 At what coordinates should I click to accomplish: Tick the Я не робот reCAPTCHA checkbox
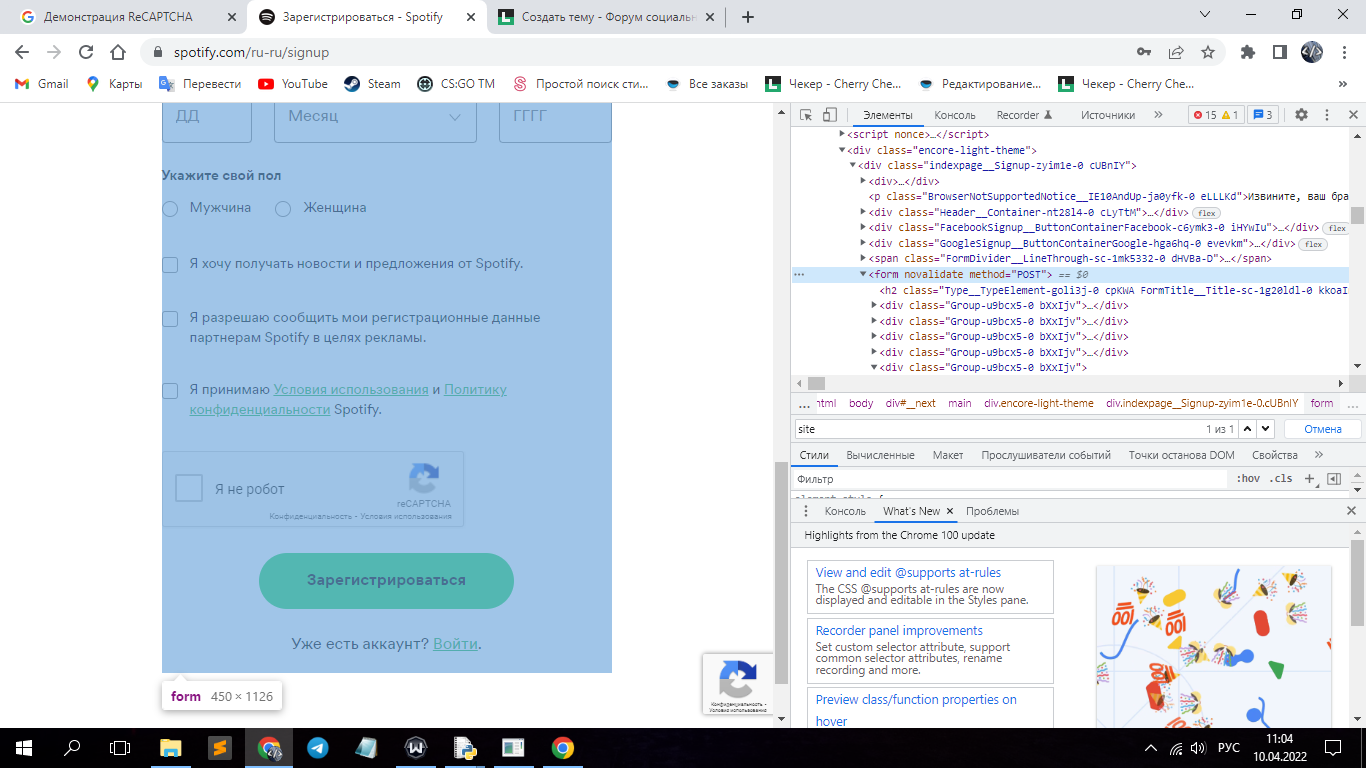[x=189, y=488]
